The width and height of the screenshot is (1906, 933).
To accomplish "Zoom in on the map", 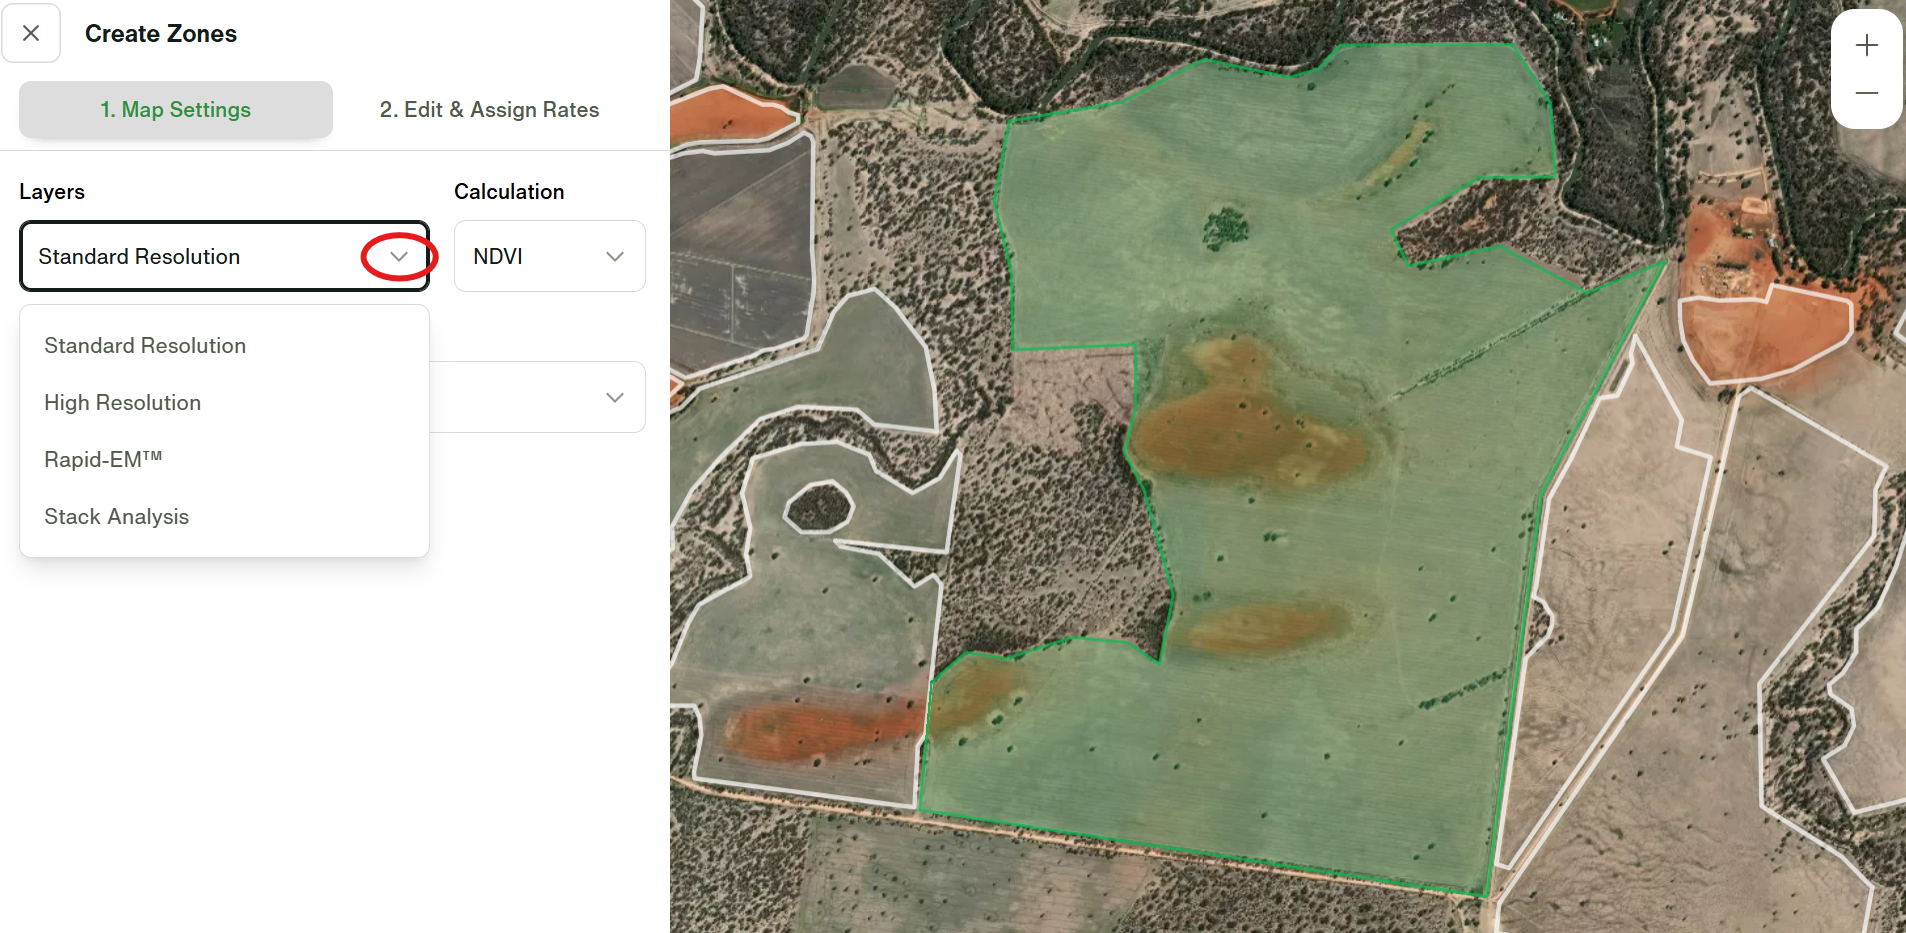I will [x=1866, y=46].
